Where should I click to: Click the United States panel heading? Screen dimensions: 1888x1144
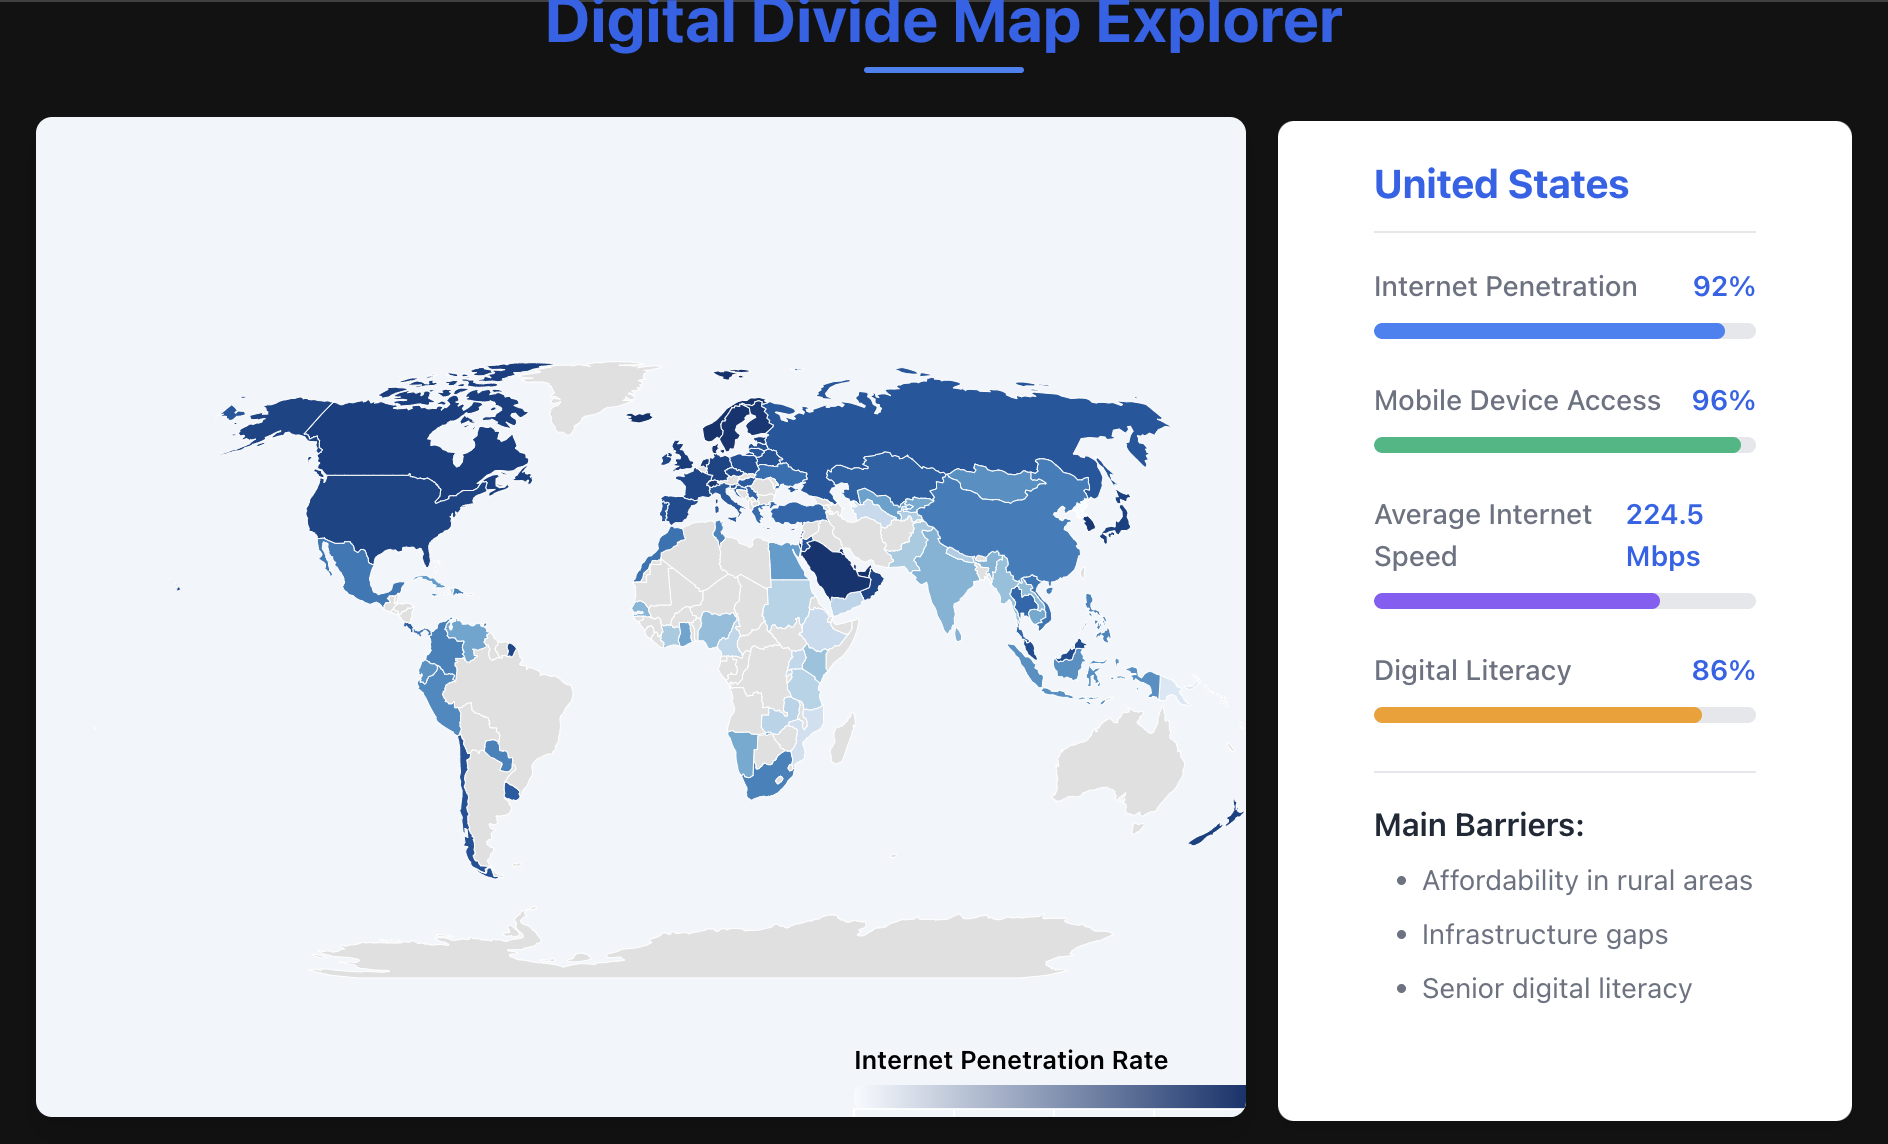pyautogui.click(x=1501, y=184)
